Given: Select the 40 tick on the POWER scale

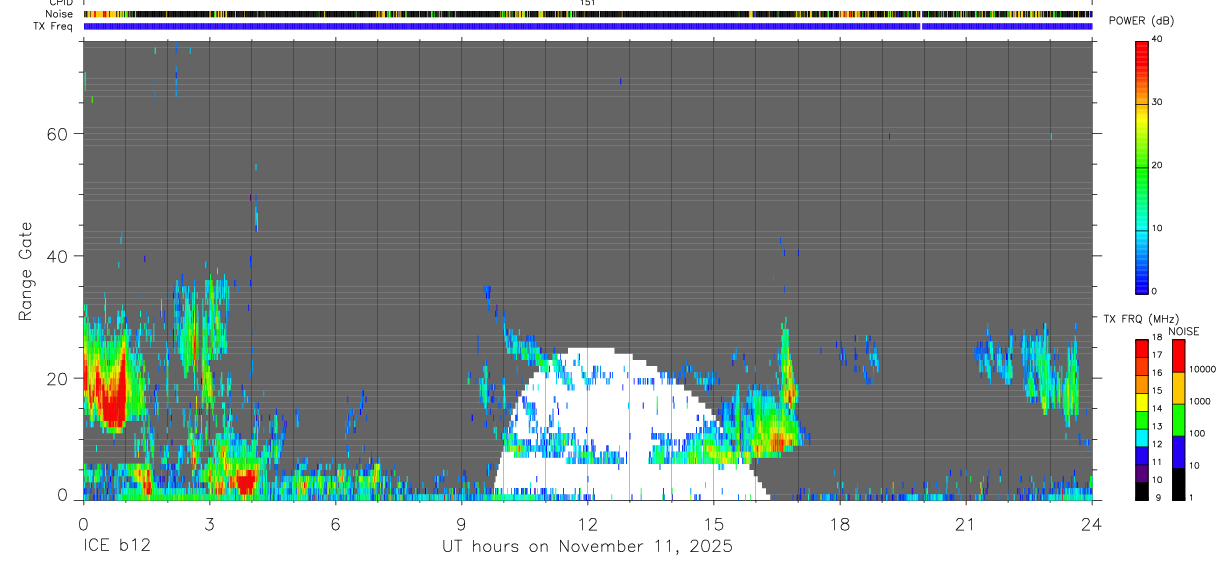Looking at the screenshot, I should [1157, 39].
